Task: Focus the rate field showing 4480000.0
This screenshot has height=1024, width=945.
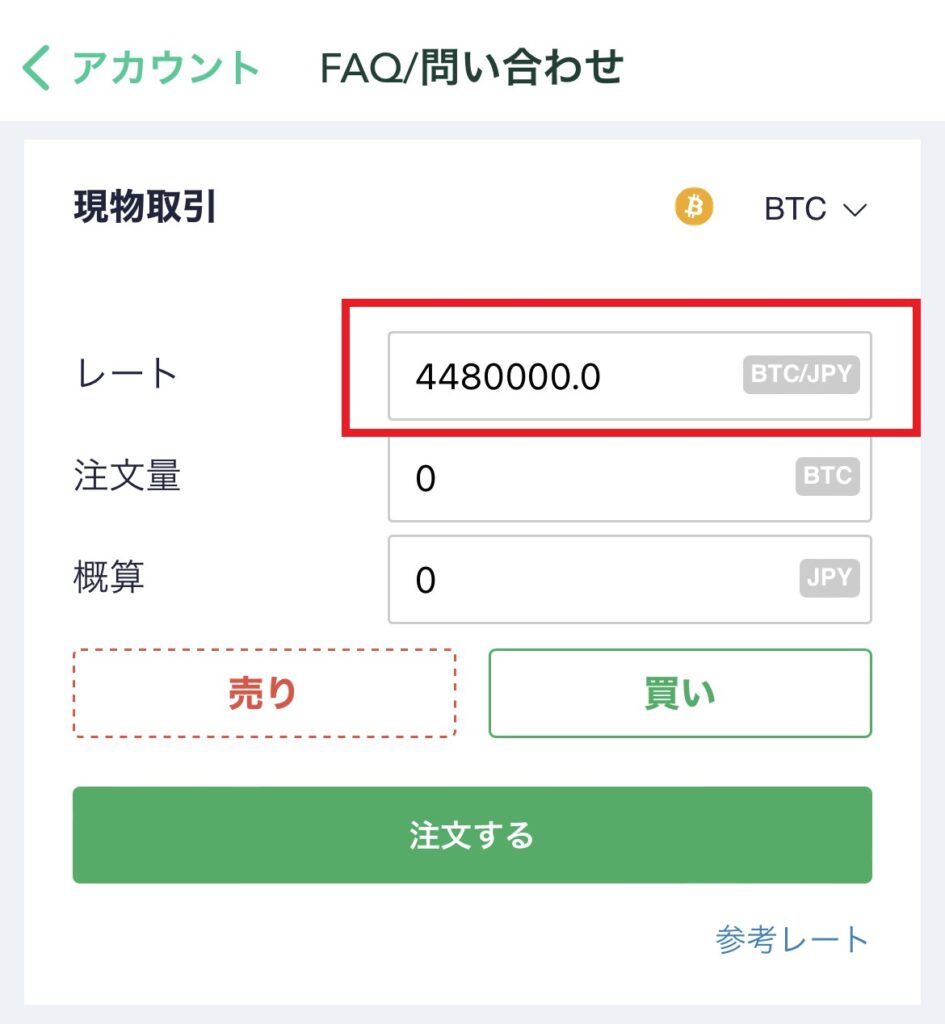Action: point(630,376)
